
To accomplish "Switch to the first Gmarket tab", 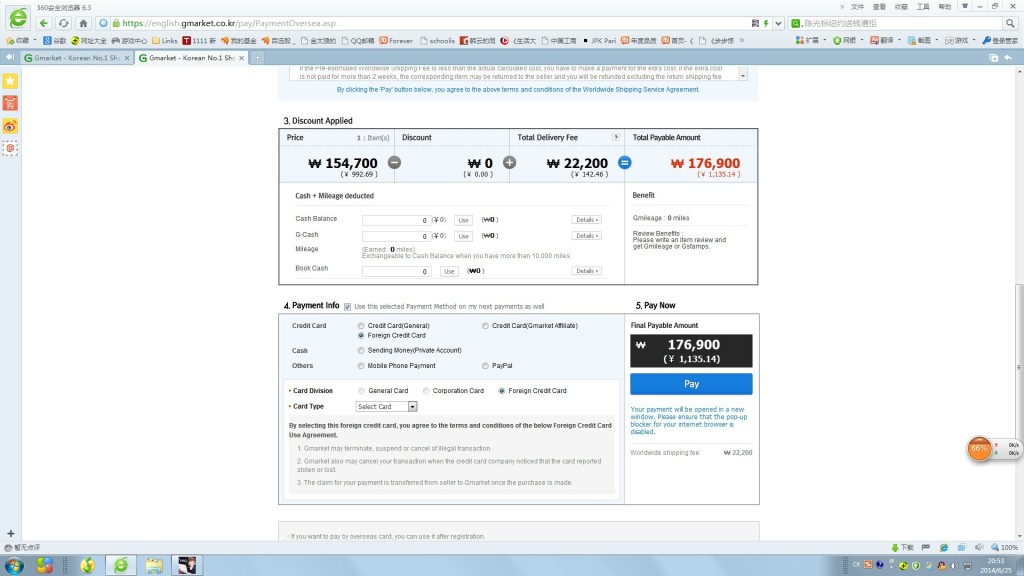I will 76,58.
